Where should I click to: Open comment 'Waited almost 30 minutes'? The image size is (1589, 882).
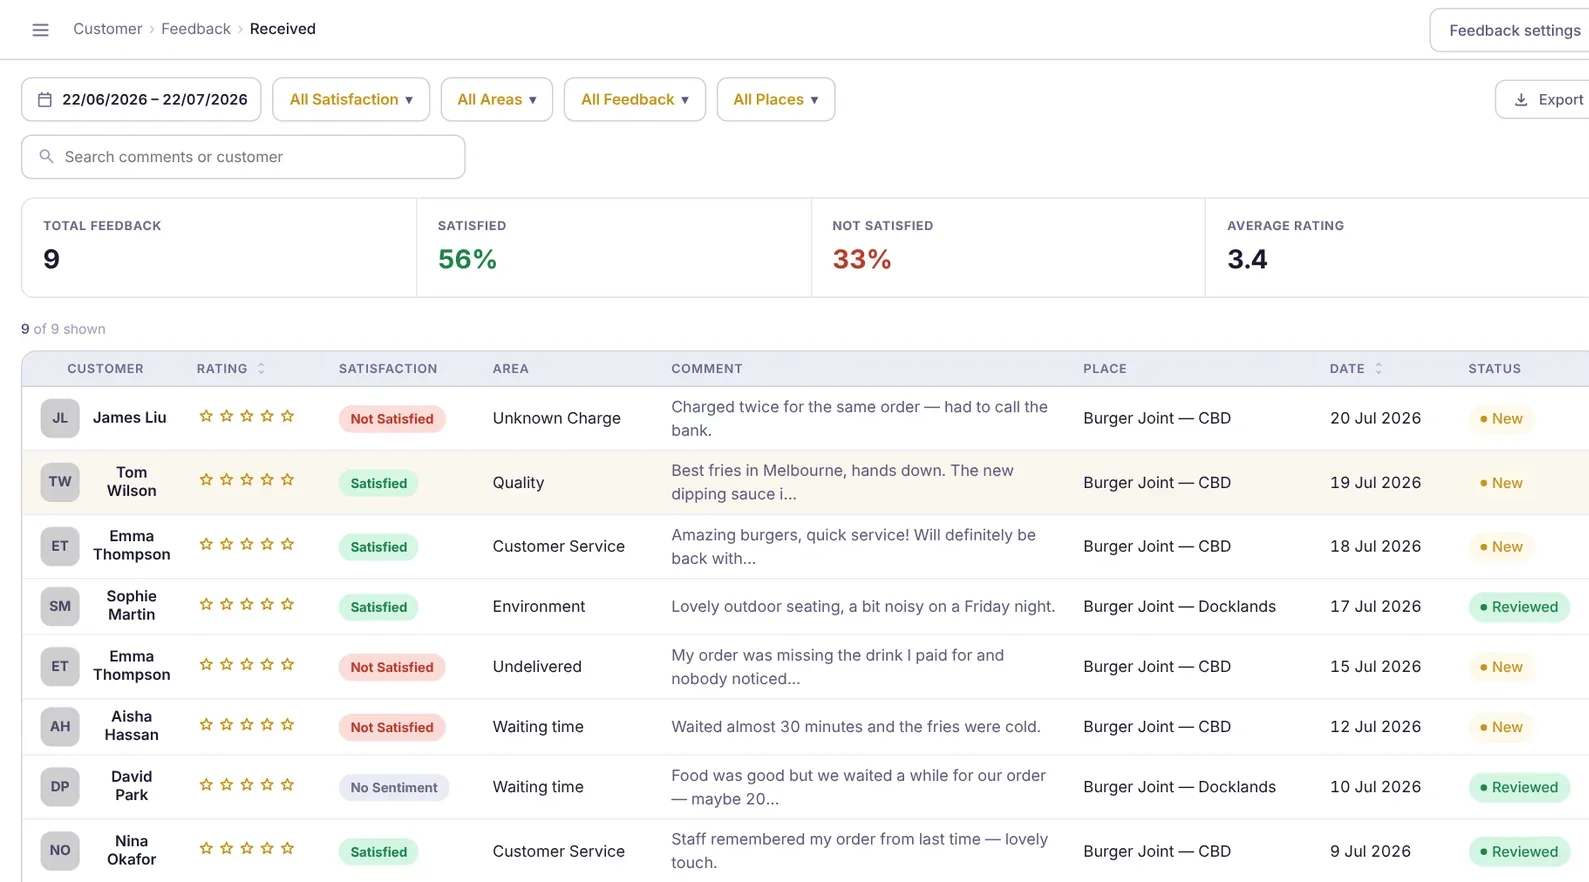point(856,727)
